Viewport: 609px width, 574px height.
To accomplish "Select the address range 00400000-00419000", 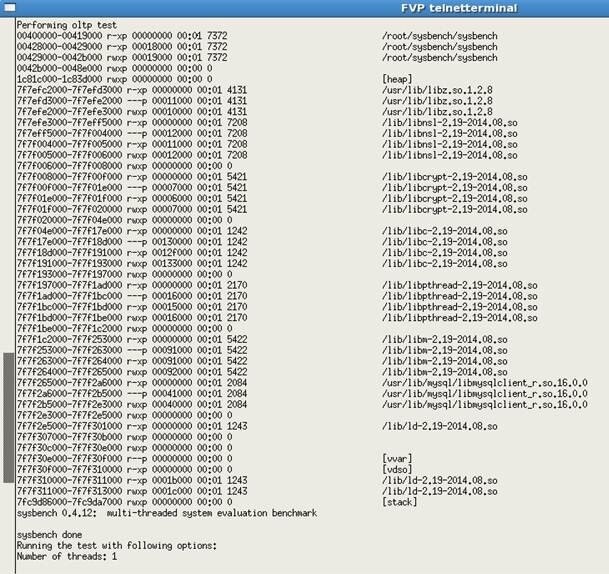I will point(59,36).
